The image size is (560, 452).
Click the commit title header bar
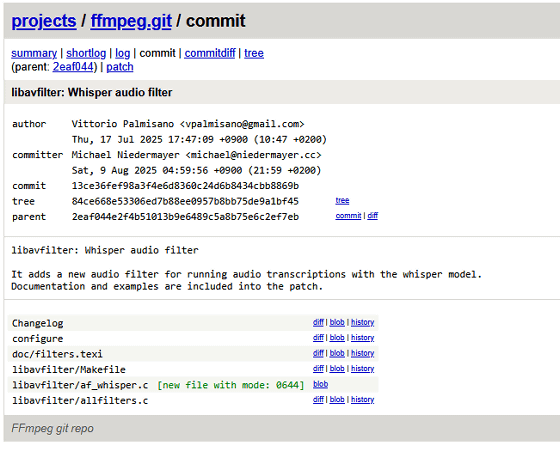point(282,92)
